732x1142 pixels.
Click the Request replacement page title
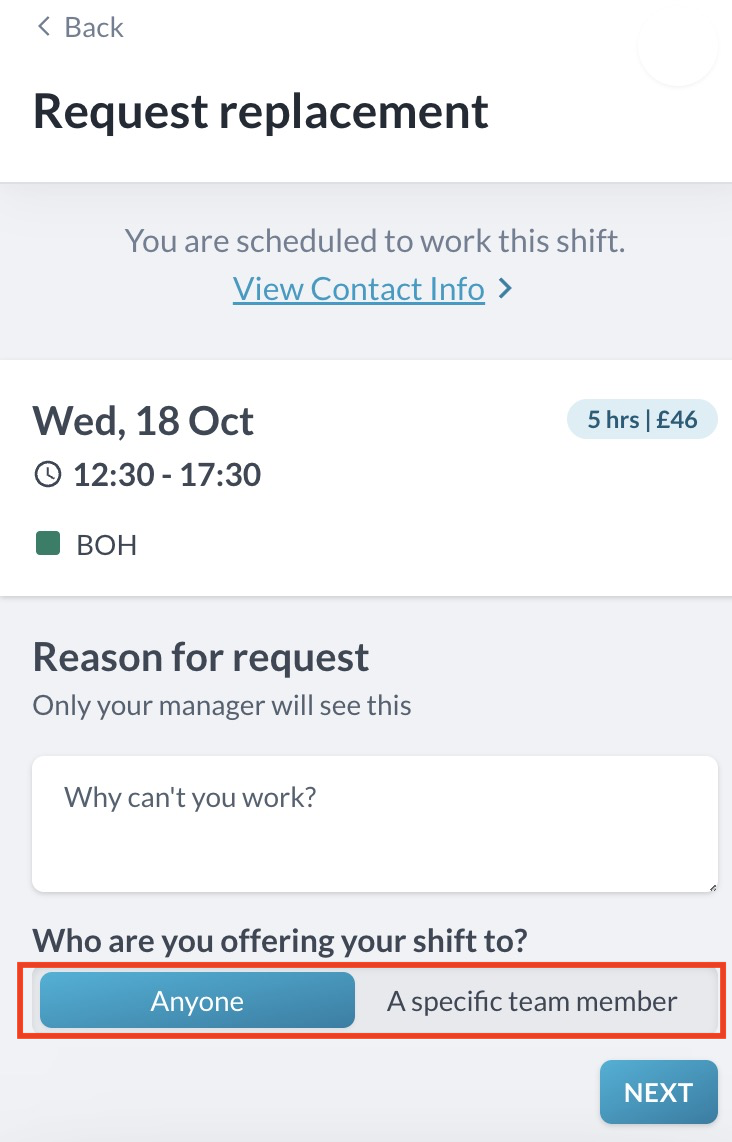tap(260, 111)
